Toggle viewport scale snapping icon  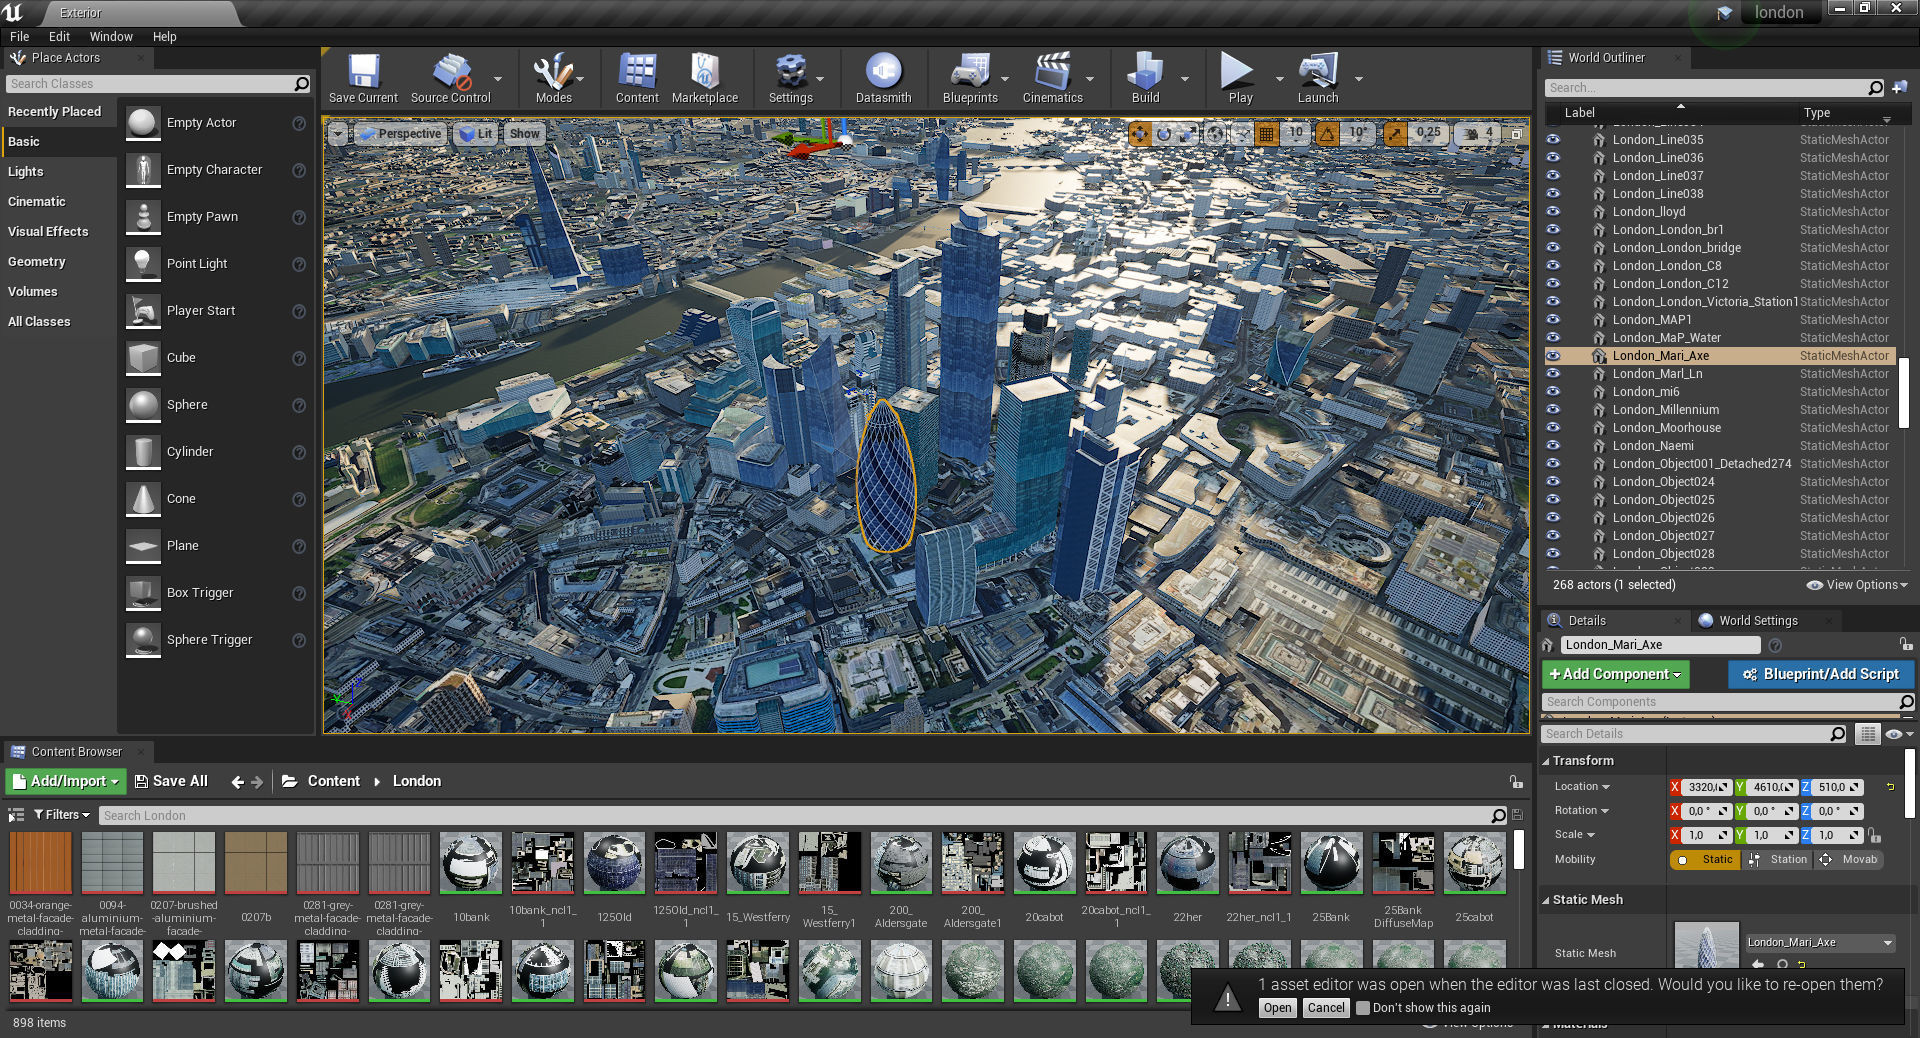1395,133
